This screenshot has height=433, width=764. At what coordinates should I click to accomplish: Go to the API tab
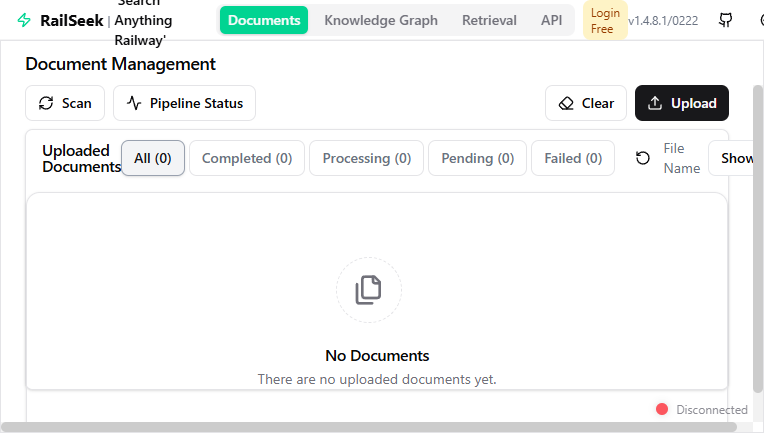pyautogui.click(x=551, y=20)
